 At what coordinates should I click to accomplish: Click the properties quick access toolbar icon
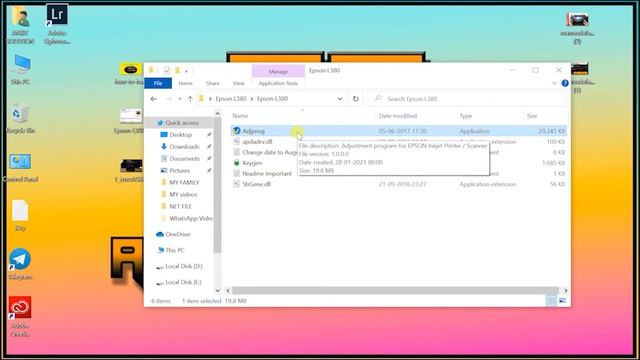tap(167, 71)
